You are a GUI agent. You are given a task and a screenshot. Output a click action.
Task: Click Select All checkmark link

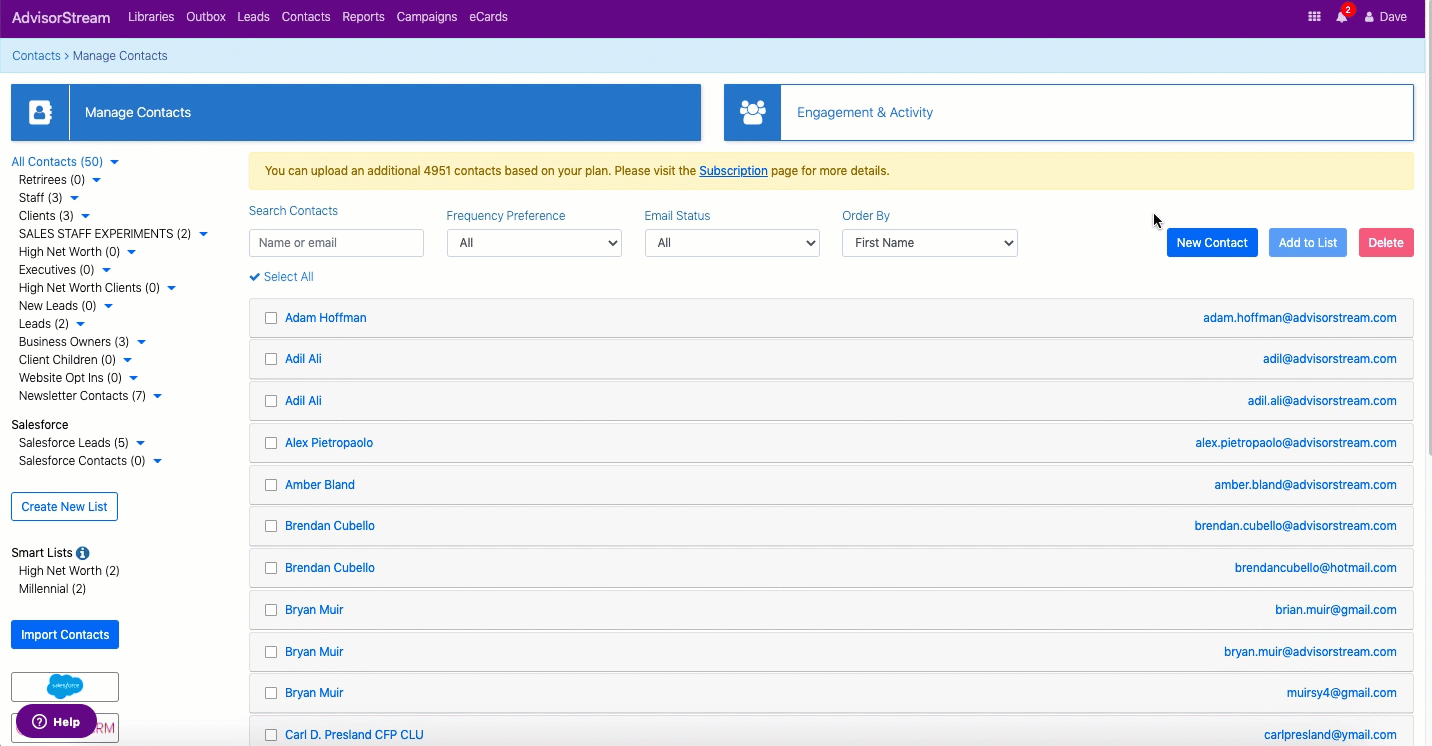281,277
